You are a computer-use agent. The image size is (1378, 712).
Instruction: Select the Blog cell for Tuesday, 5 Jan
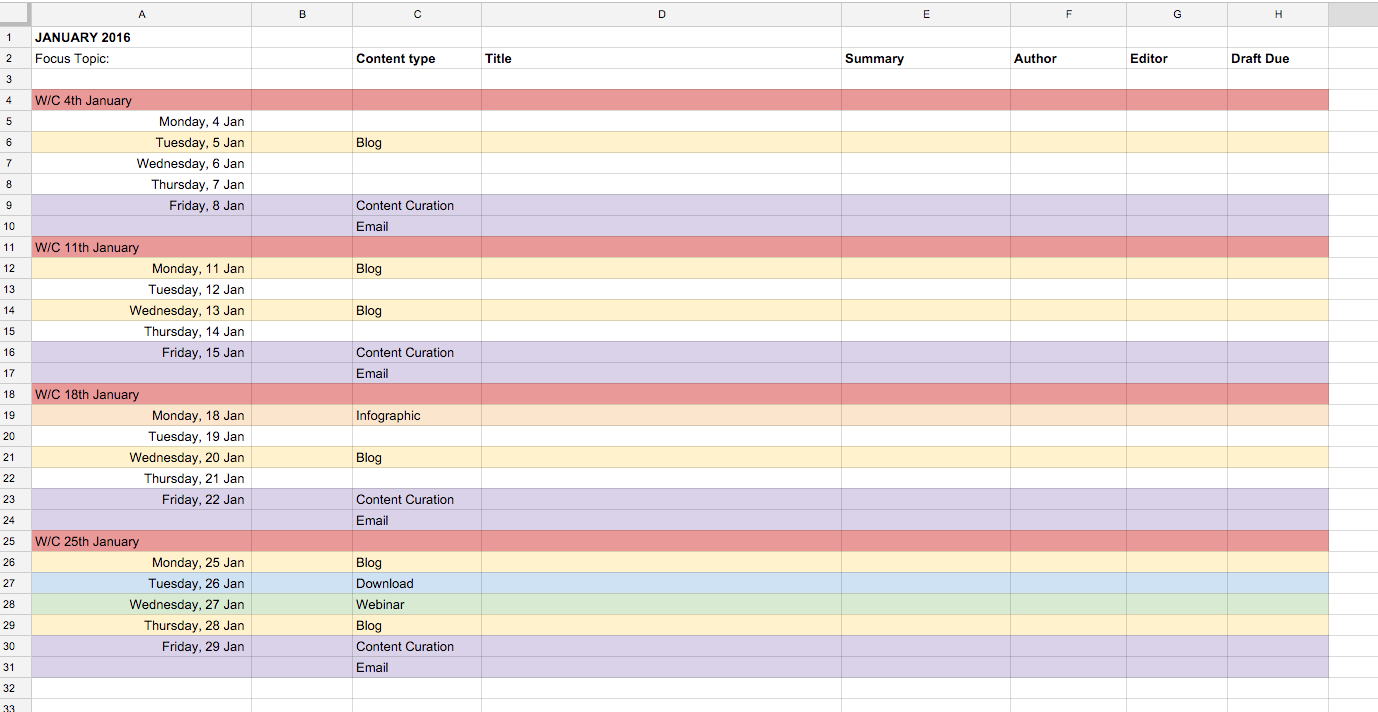tap(416, 143)
